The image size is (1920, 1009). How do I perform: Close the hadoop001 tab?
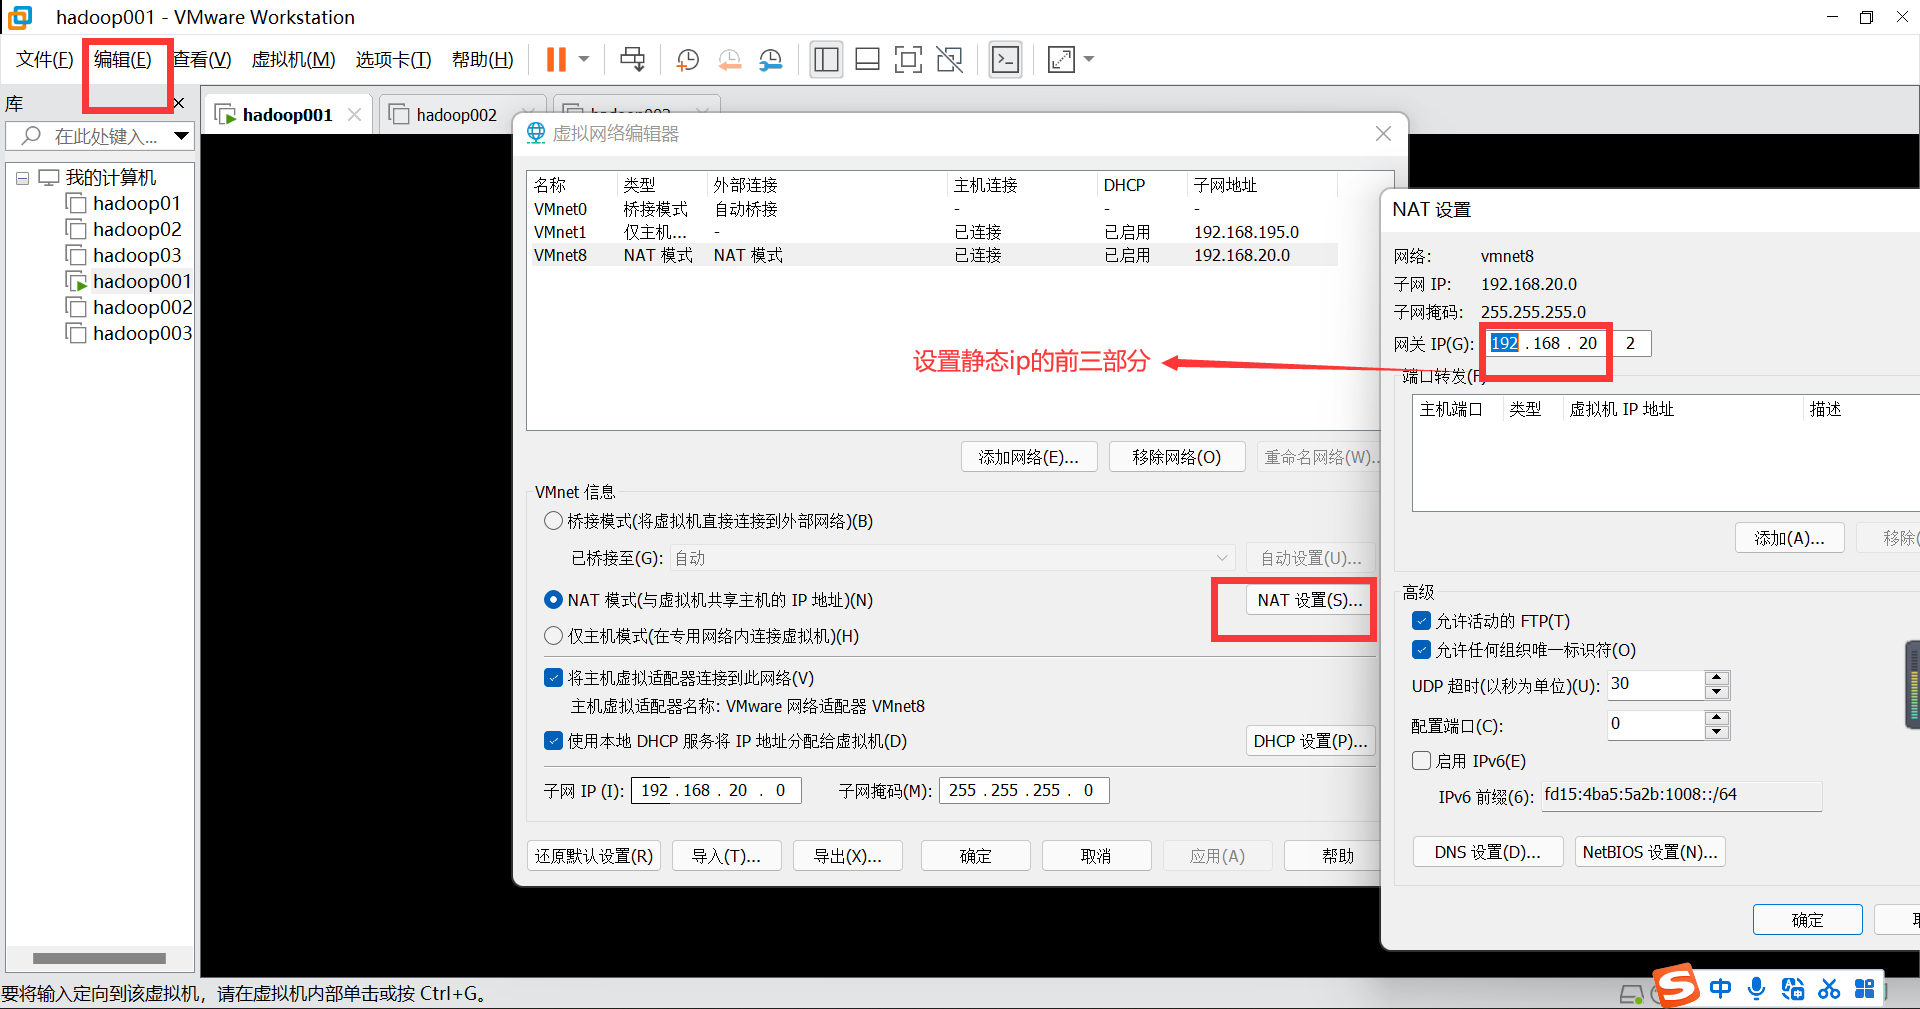click(x=354, y=115)
